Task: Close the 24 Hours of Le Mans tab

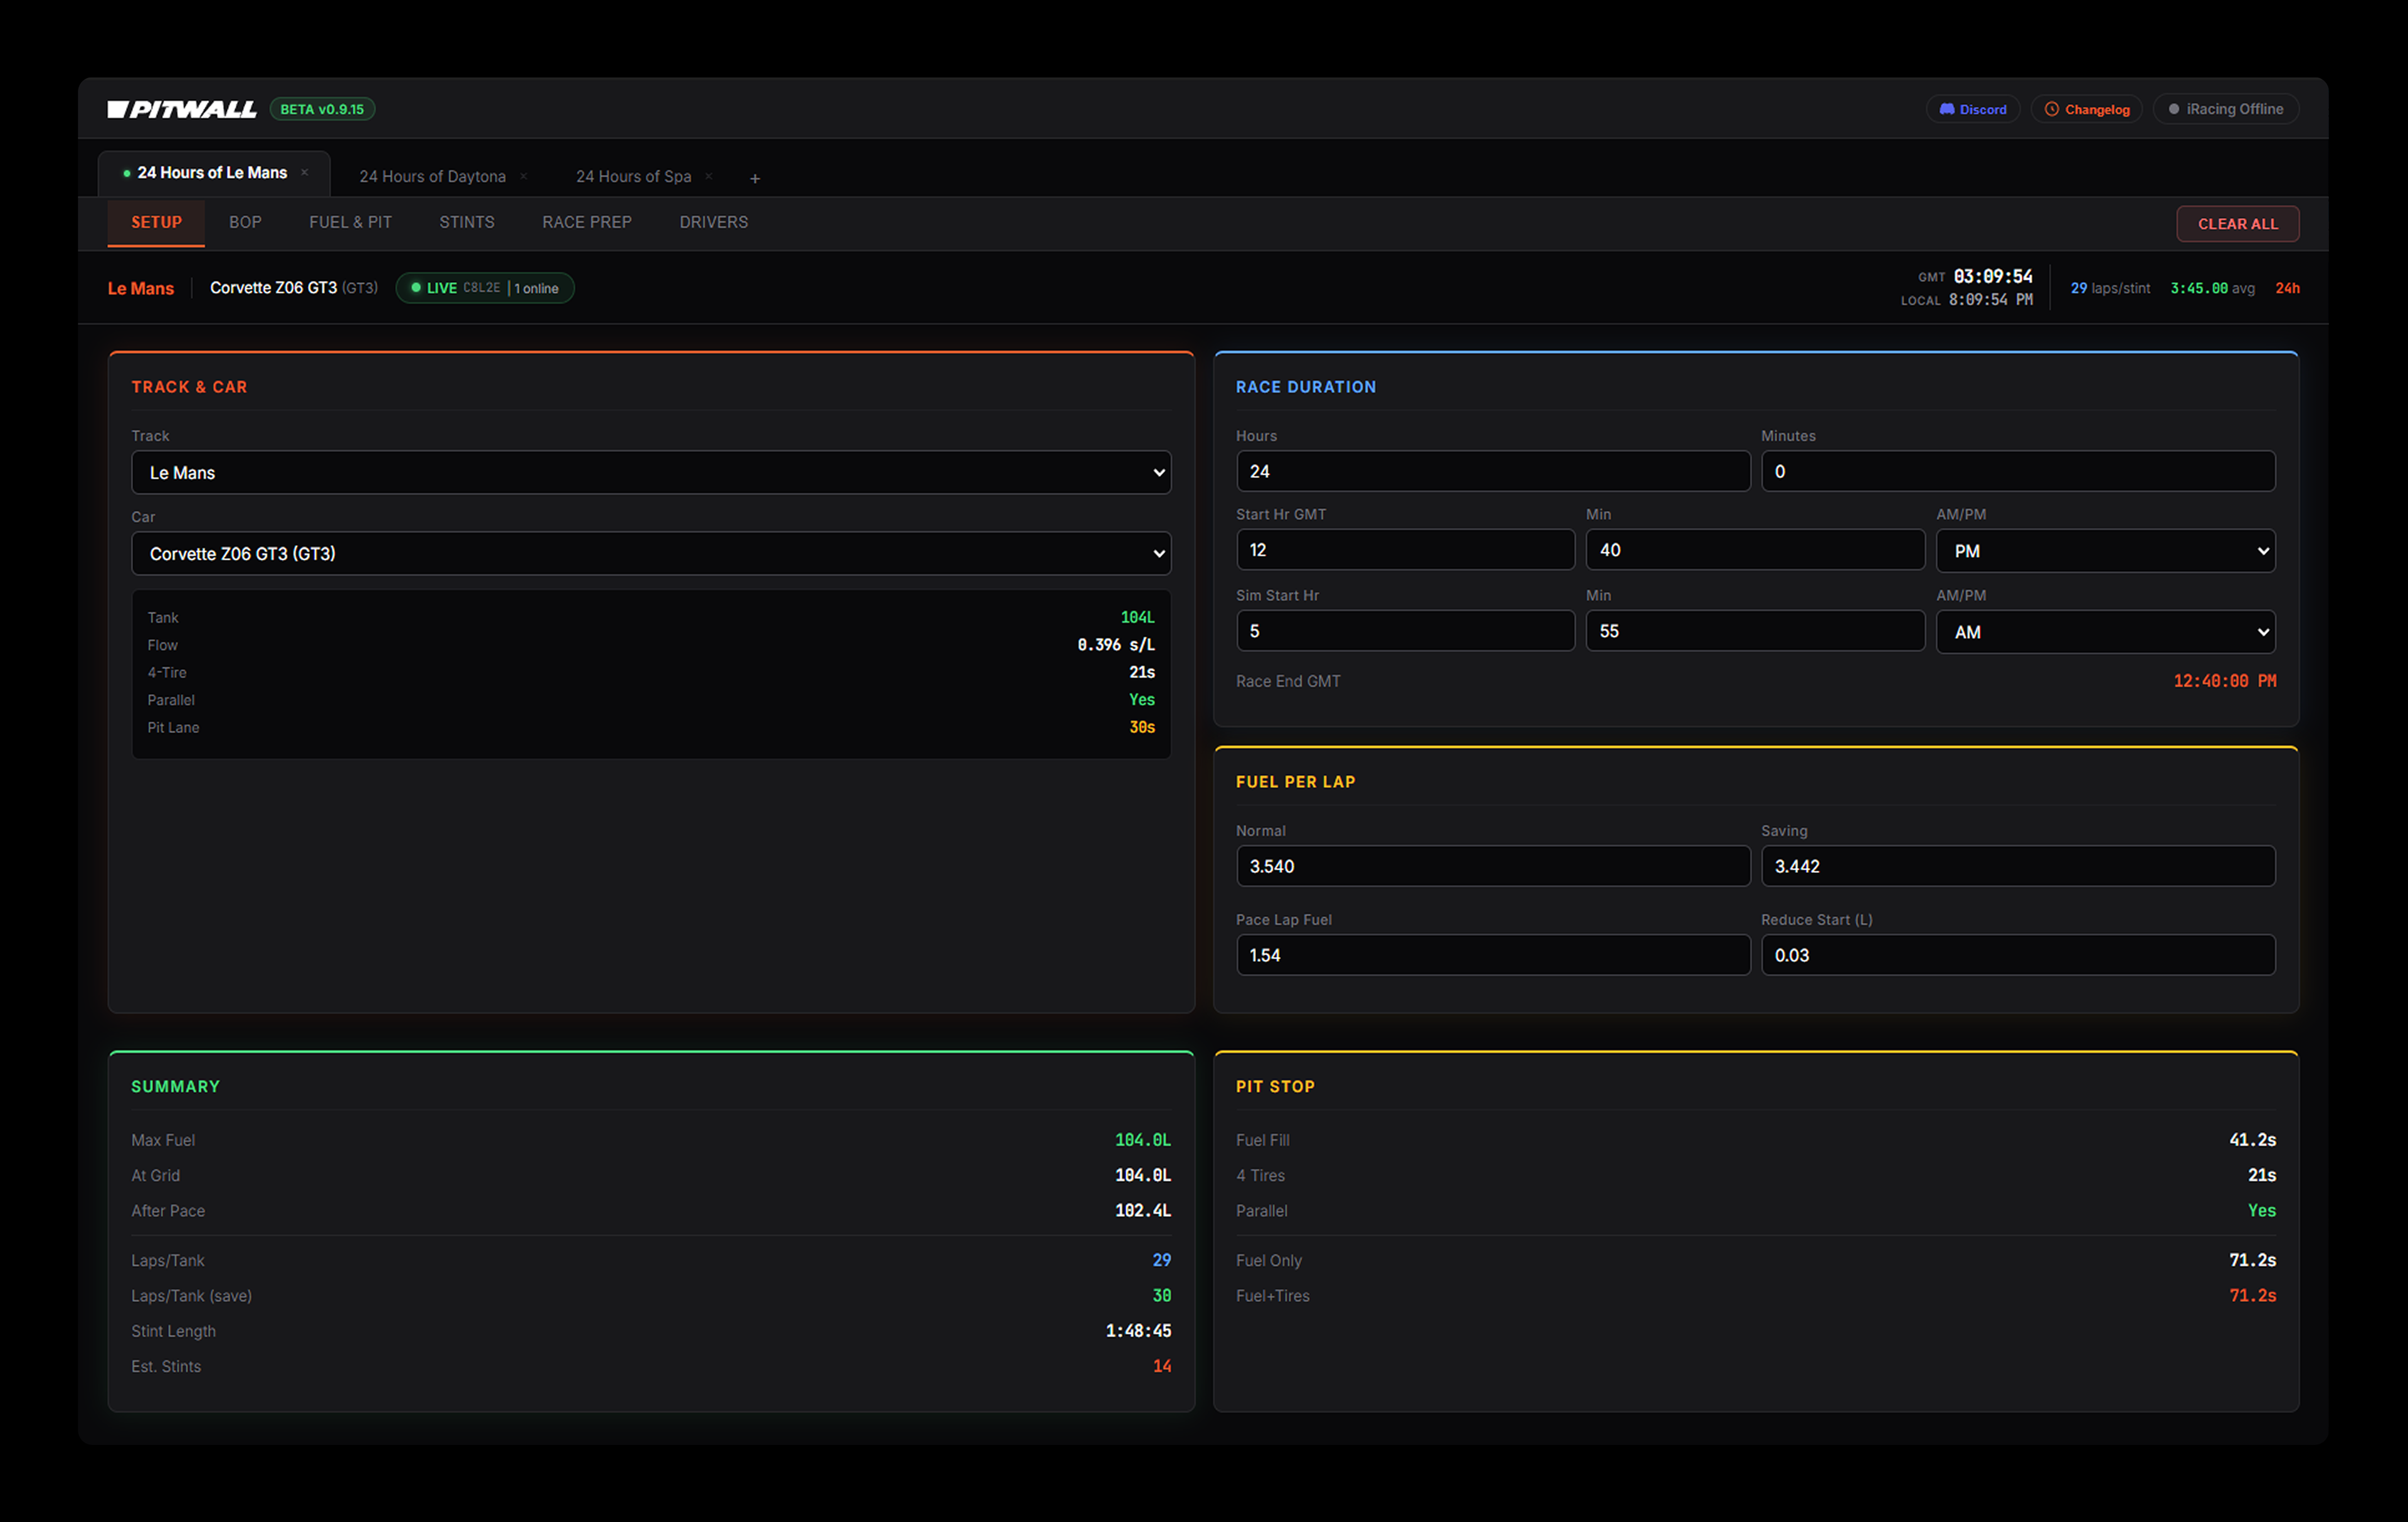Action: [x=305, y=172]
